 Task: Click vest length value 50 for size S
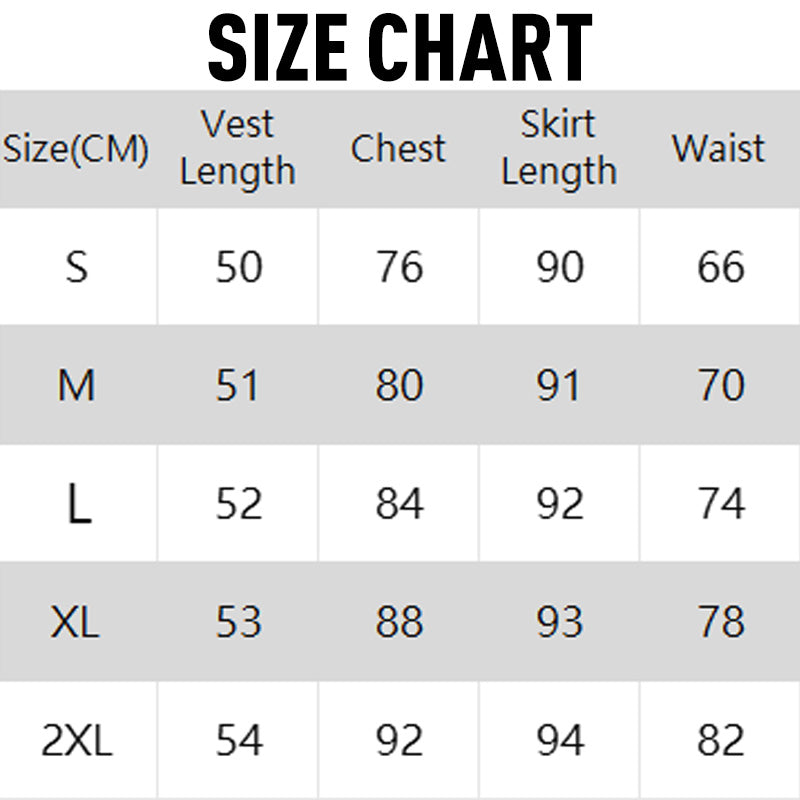pos(239,267)
